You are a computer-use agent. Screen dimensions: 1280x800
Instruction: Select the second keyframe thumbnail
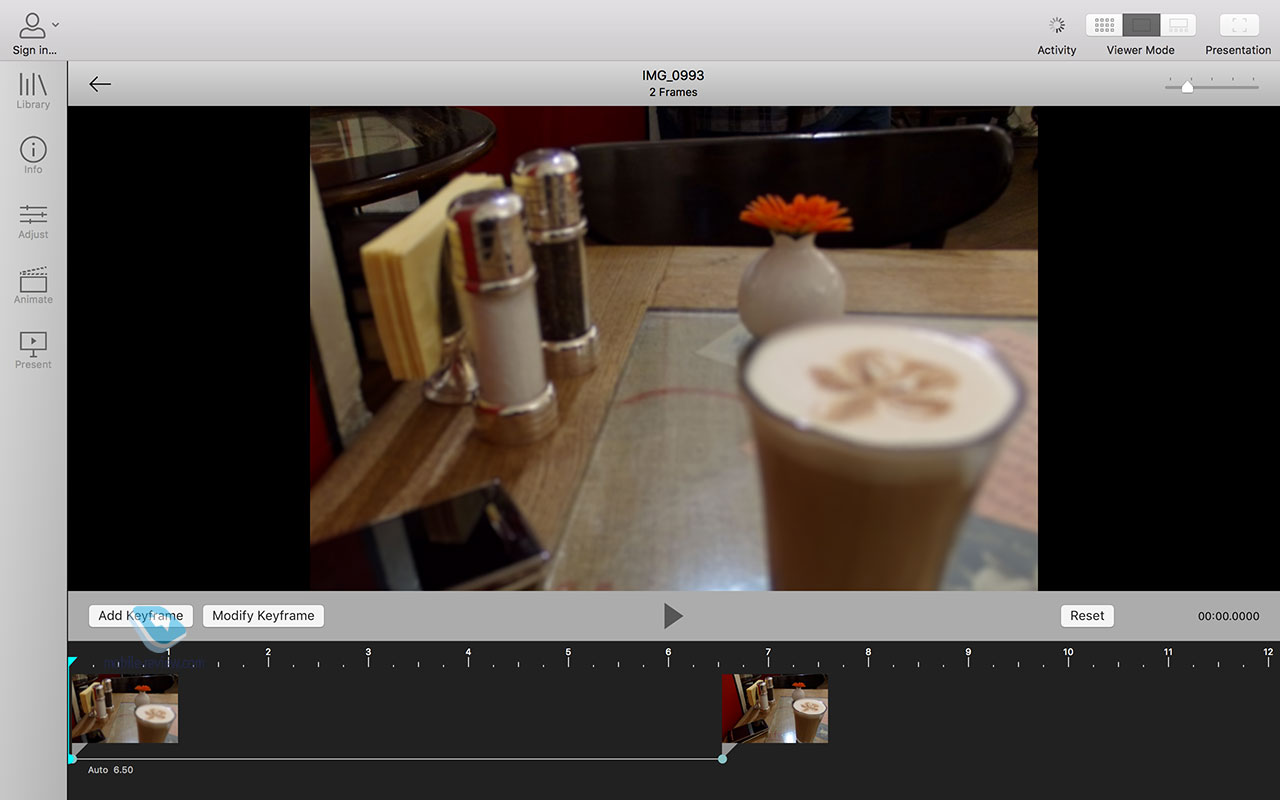[x=775, y=708]
